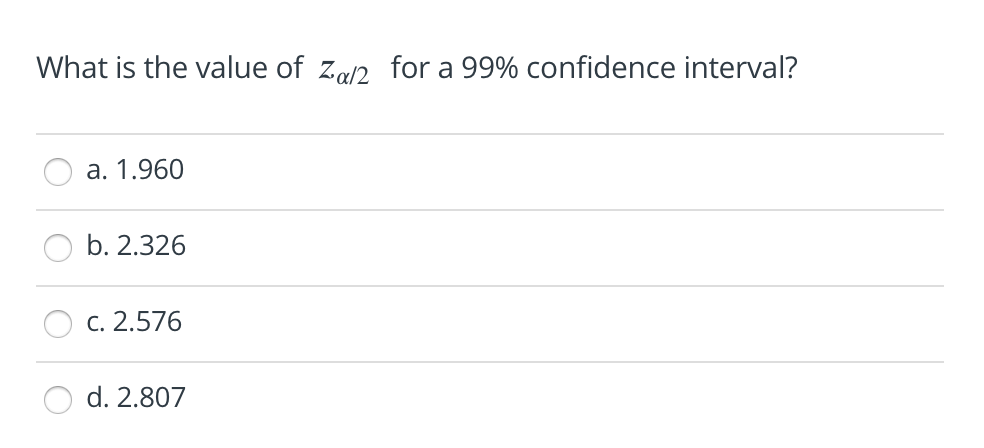Image resolution: width=984 pixels, height=448 pixels.
Task: Click the words 'confidence interval?'
Action: tap(662, 68)
